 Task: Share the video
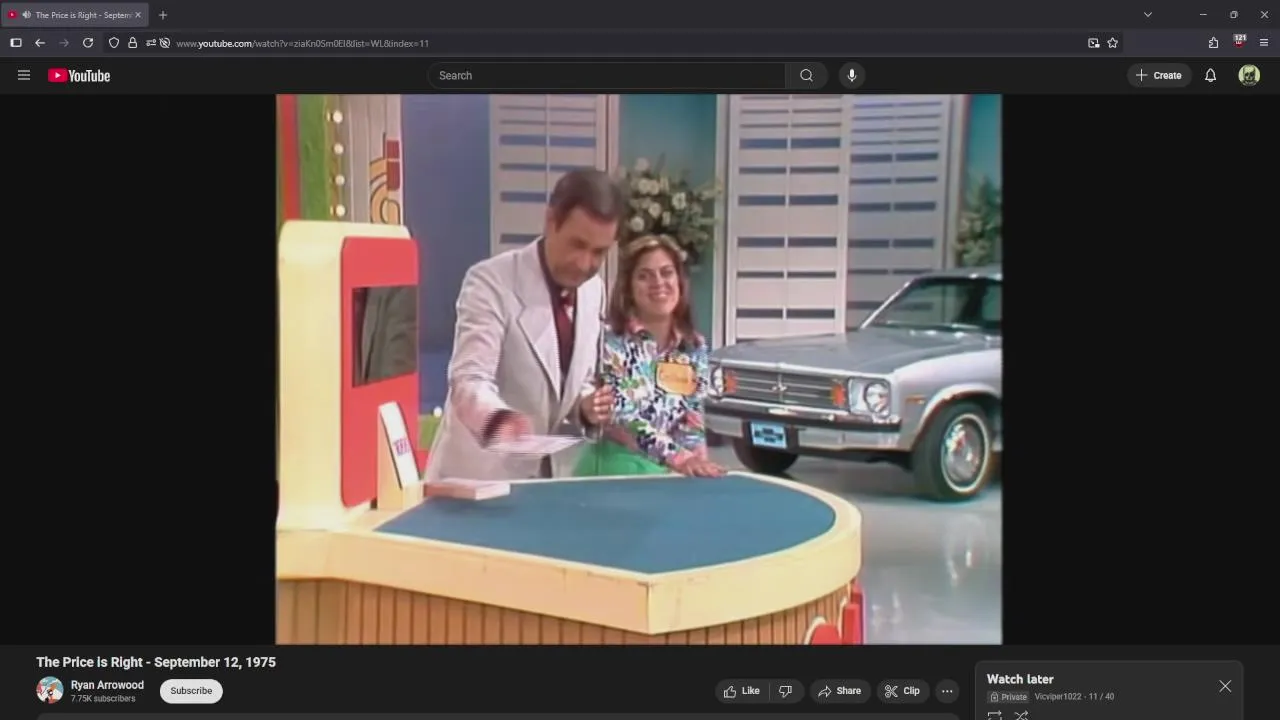coord(840,691)
